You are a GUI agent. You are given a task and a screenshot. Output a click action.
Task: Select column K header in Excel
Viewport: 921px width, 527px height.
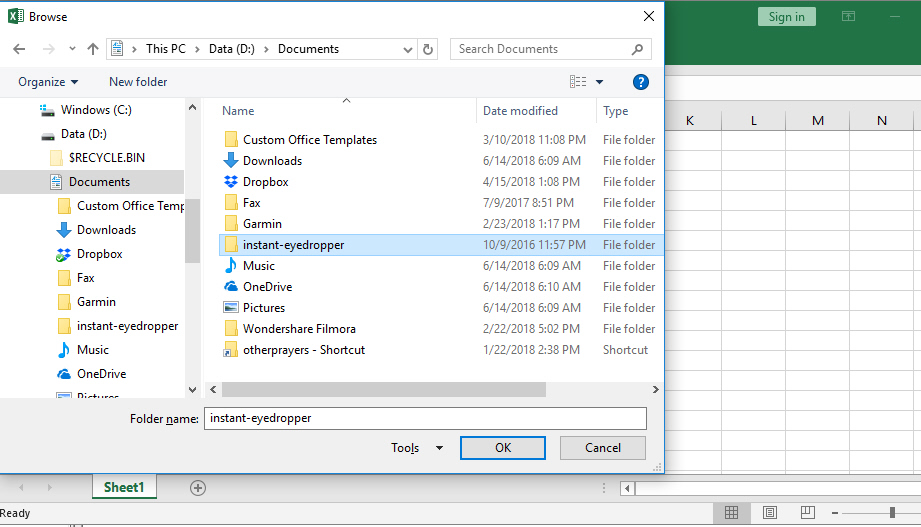tap(690, 120)
